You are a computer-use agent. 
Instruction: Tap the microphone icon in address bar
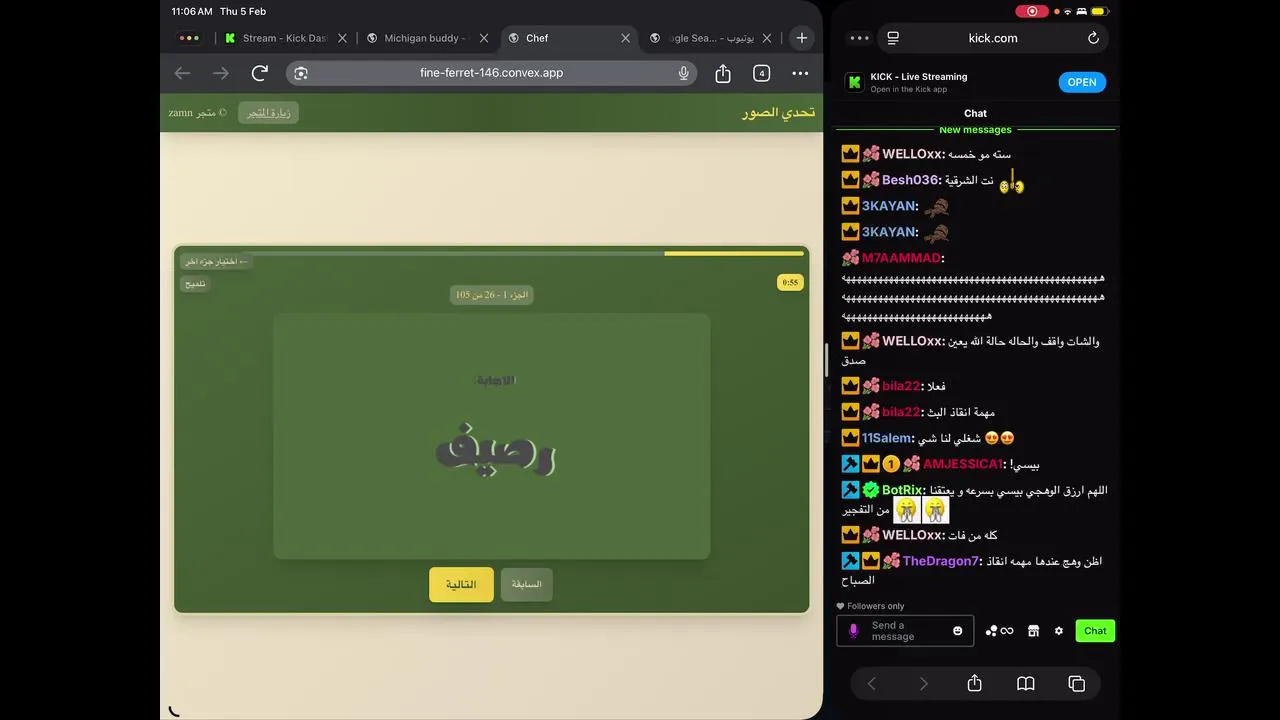coord(684,73)
